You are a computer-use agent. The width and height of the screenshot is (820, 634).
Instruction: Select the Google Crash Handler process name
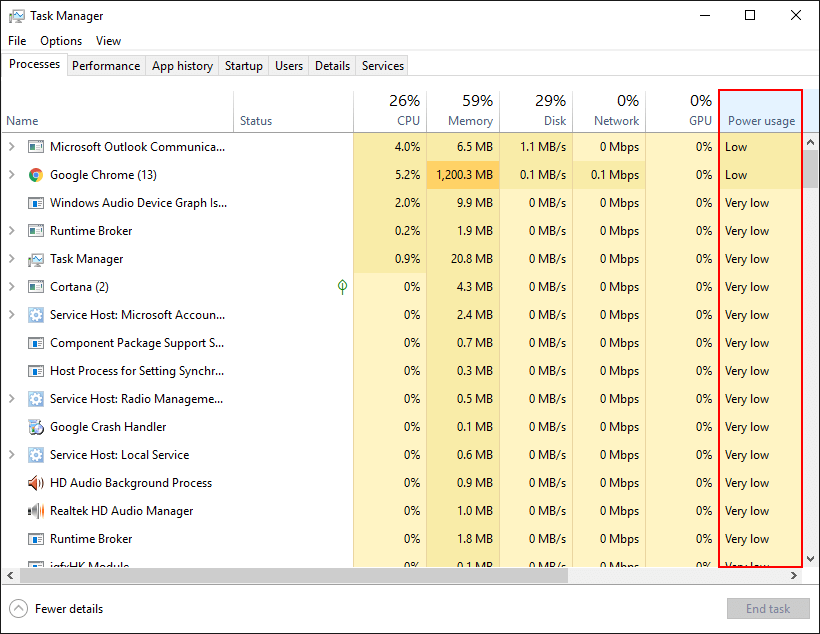coord(108,427)
